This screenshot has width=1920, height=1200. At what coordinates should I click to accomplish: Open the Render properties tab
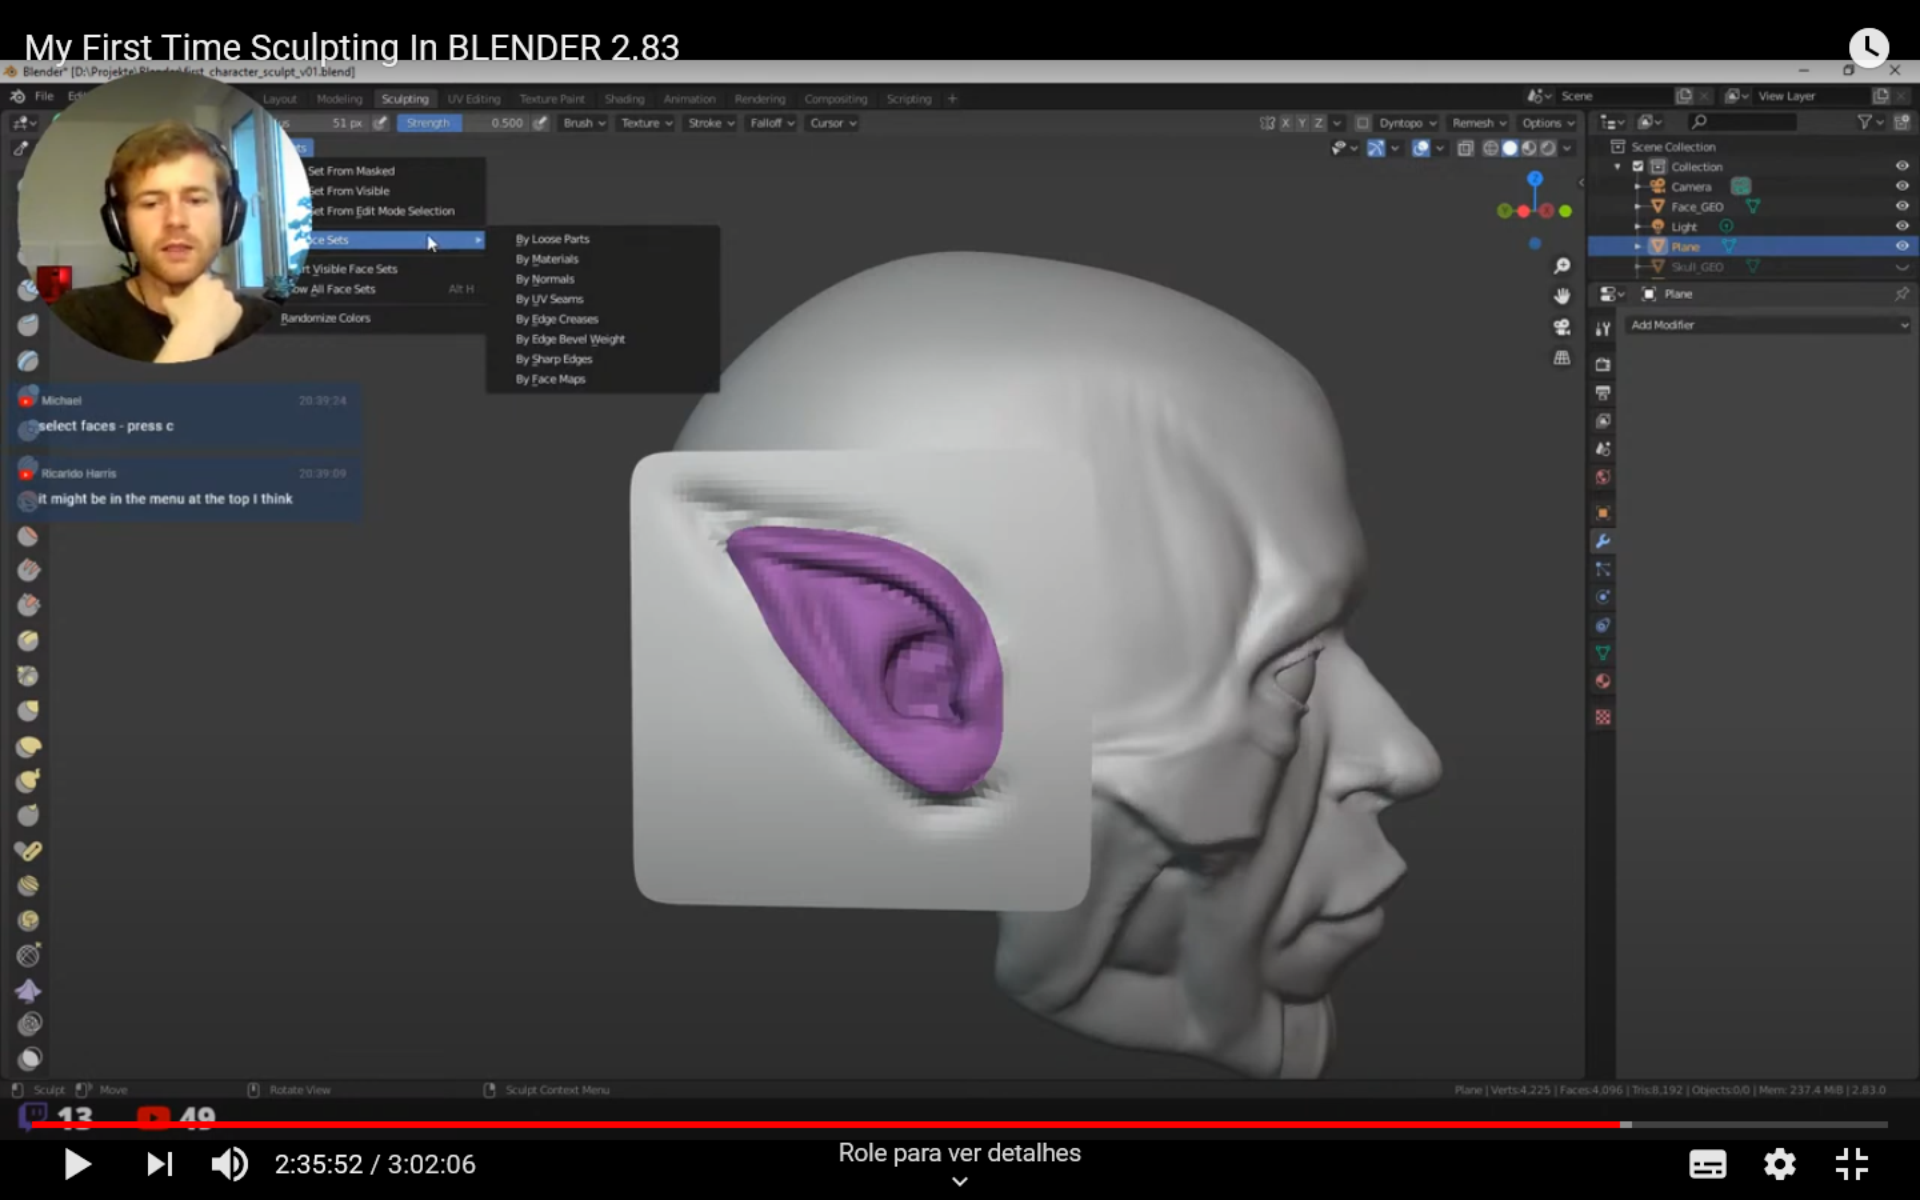pos(1603,364)
